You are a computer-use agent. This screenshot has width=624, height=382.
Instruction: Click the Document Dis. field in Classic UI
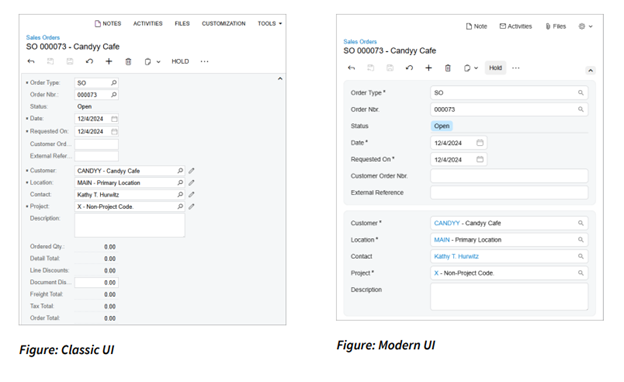[96, 283]
